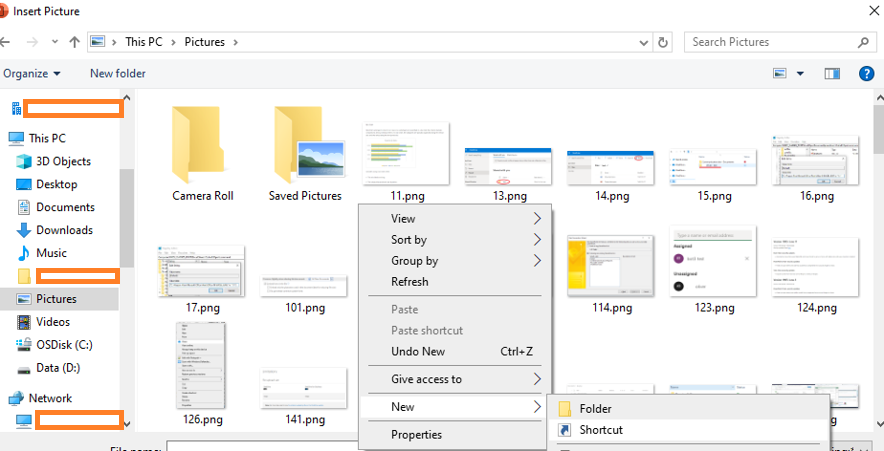This screenshot has width=884, height=451.
Task: Open the Saved Pictures folder
Action: 305,154
